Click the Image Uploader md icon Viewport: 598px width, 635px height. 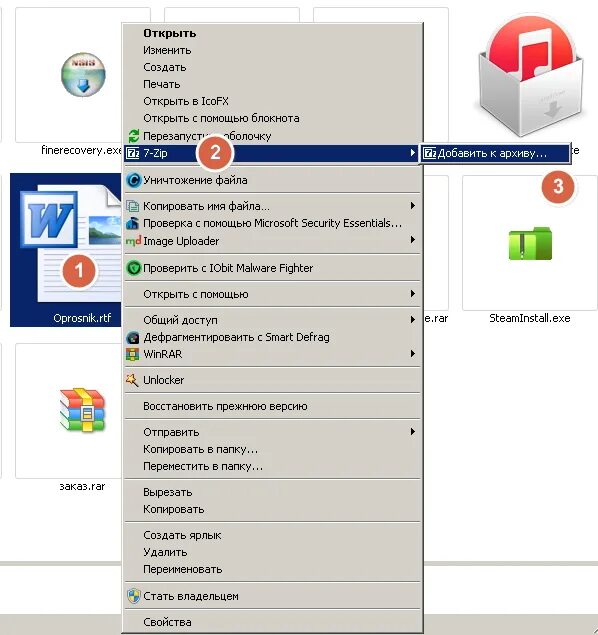coord(133,241)
